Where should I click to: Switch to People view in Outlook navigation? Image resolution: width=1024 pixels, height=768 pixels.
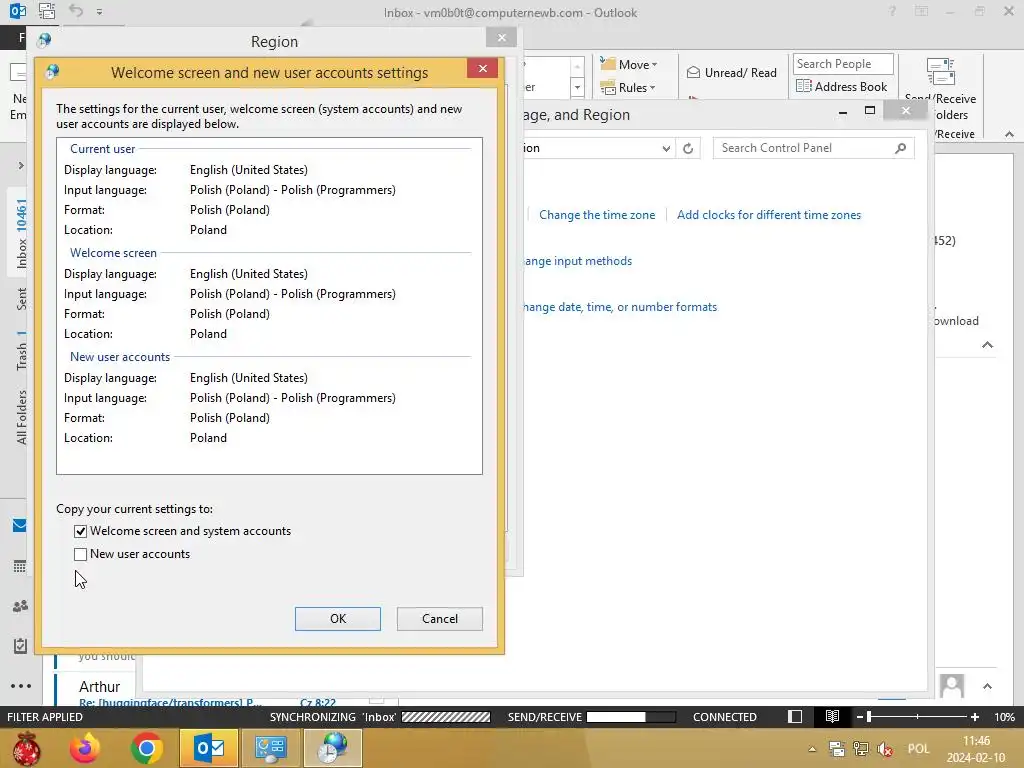[x=20, y=606]
